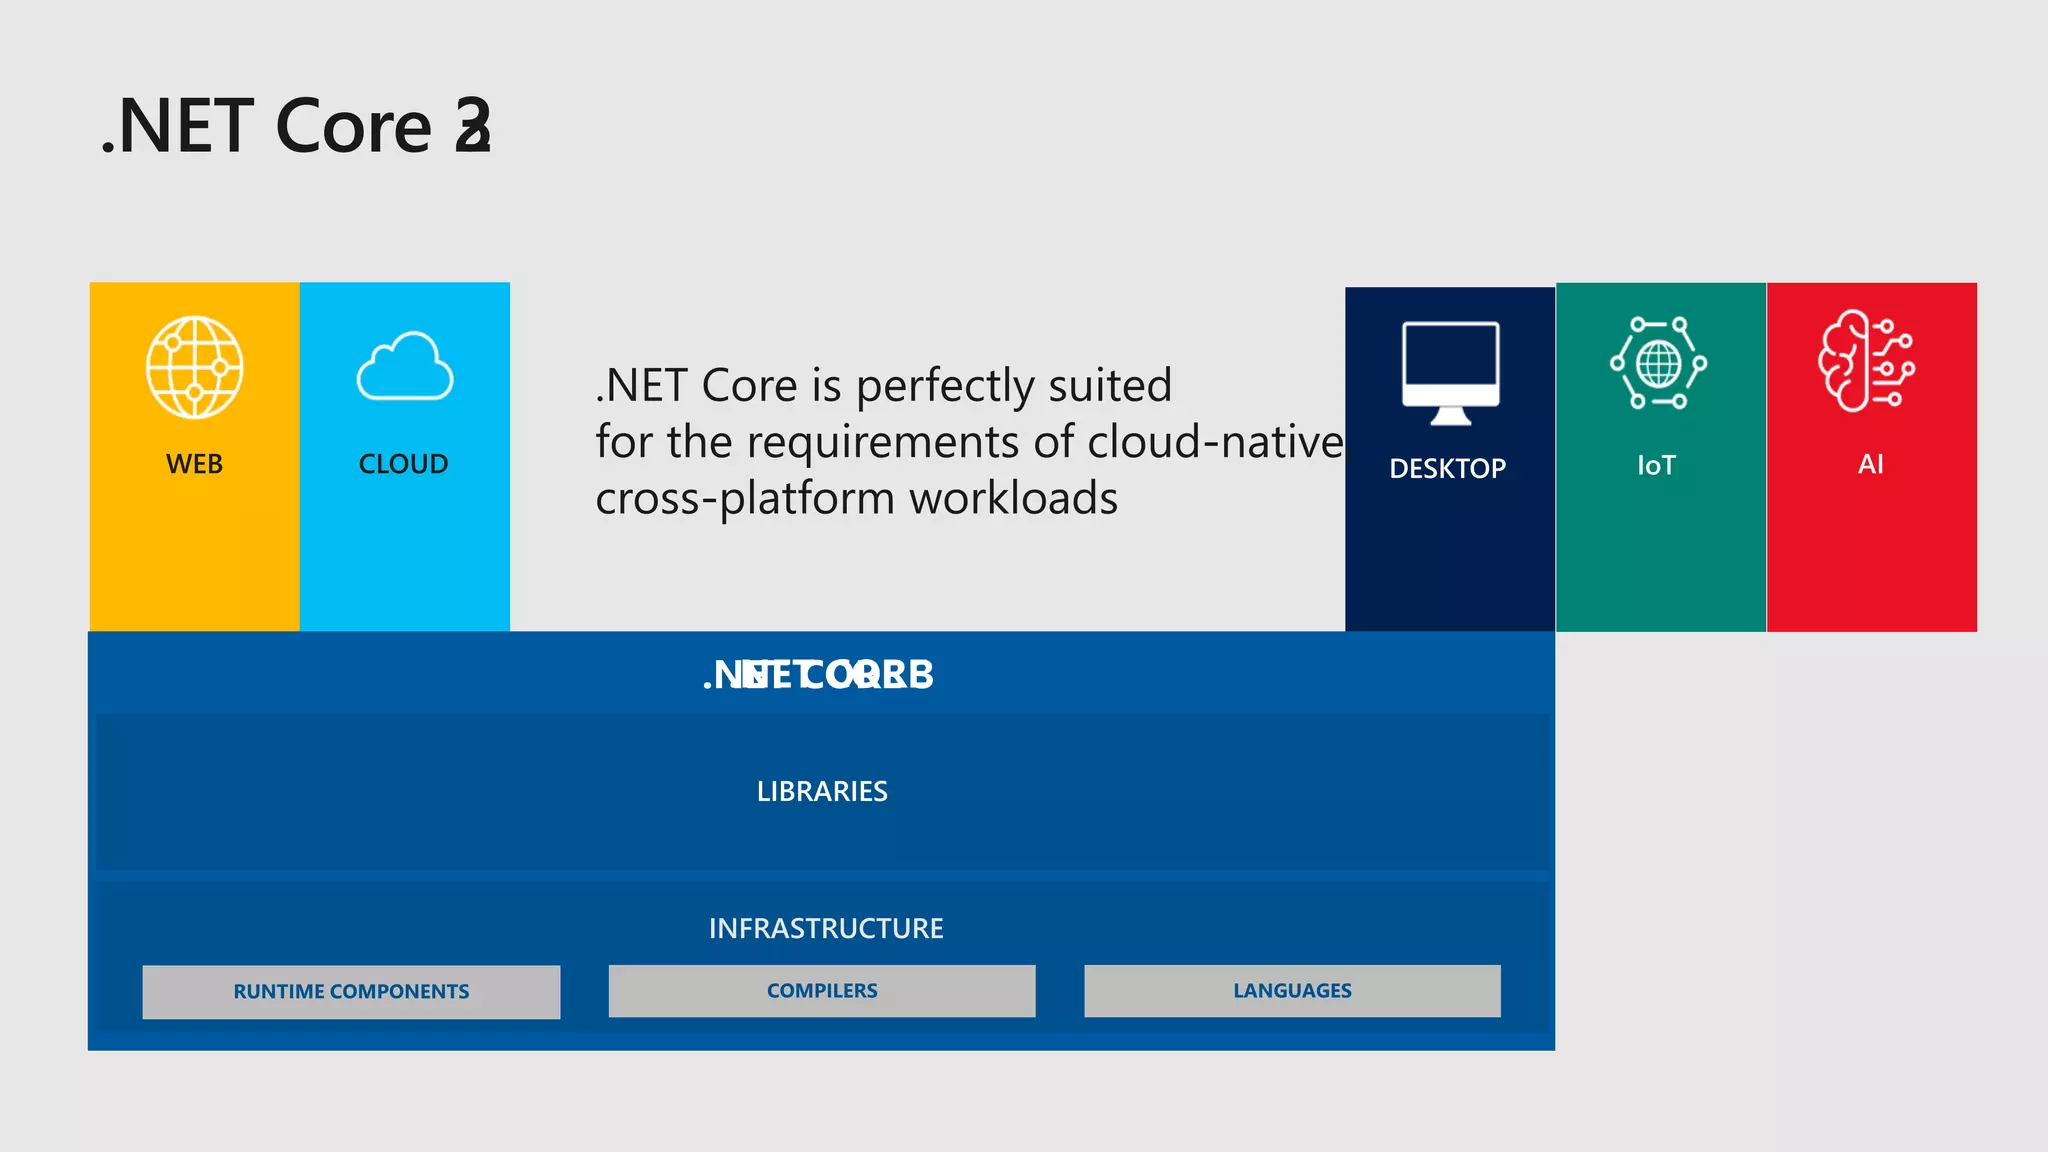Click the cloud icon in CLOUD tile
Viewport: 2048px width, 1152px height.
tap(404, 367)
